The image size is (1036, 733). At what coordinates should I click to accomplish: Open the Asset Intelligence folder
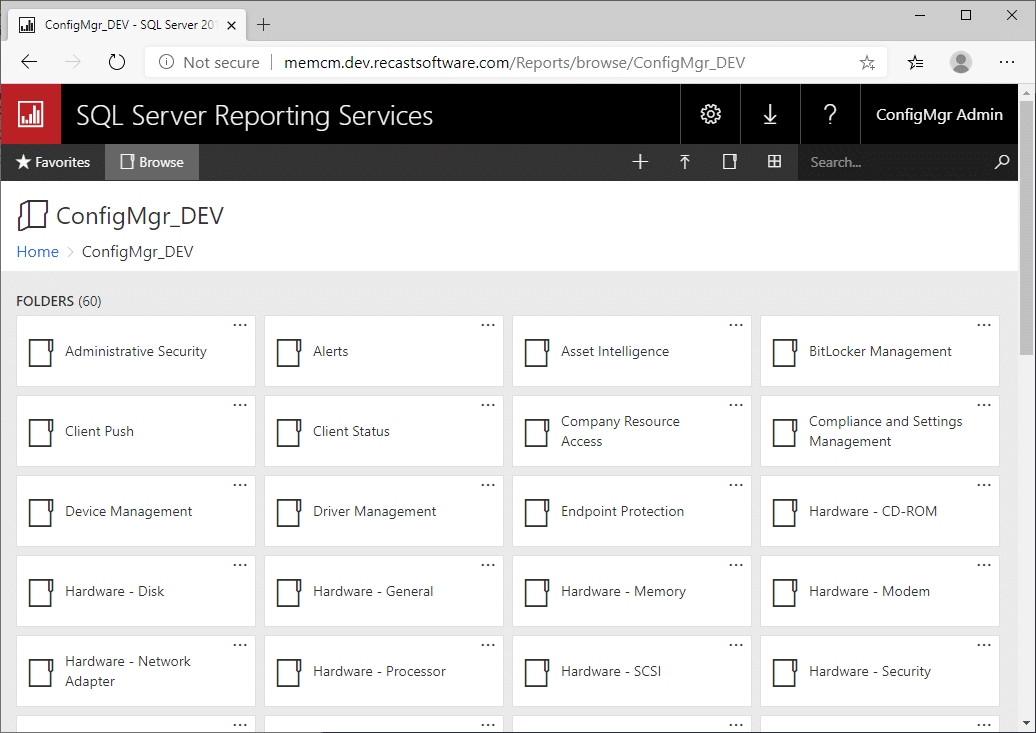(x=615, y=352)
